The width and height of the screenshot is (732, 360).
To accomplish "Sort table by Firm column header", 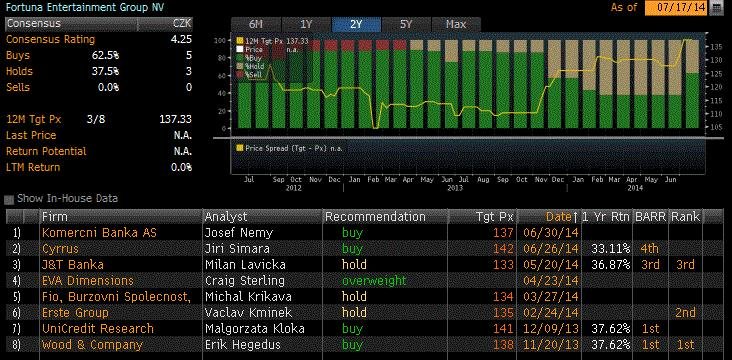I will pos(120,217).
